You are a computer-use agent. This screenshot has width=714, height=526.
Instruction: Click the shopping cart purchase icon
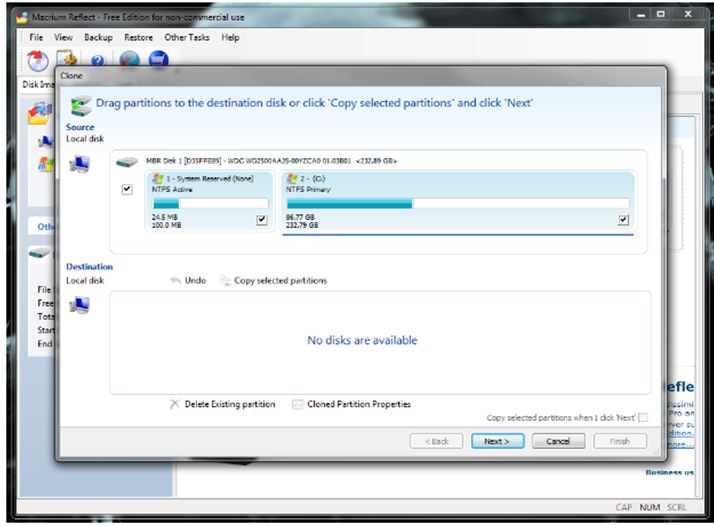pyautogui.click(x=158, y=59)
